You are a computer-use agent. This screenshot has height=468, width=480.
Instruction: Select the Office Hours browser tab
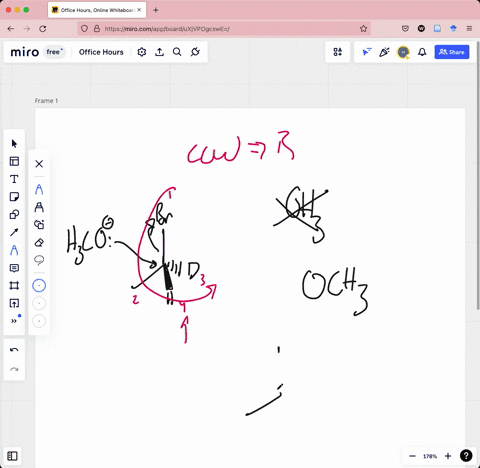pos(97,10)
